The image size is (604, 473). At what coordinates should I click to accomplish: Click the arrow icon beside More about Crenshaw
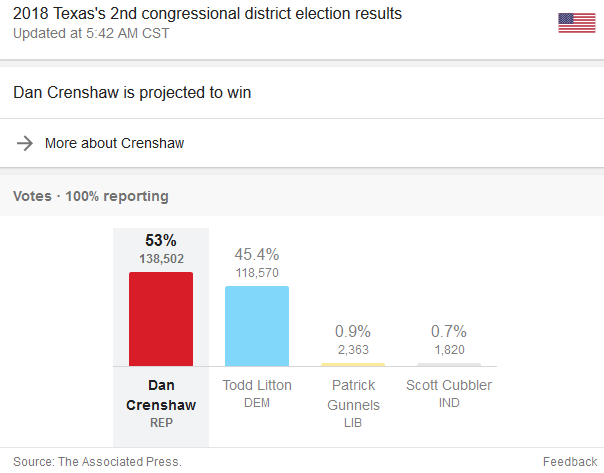[25, 143]
